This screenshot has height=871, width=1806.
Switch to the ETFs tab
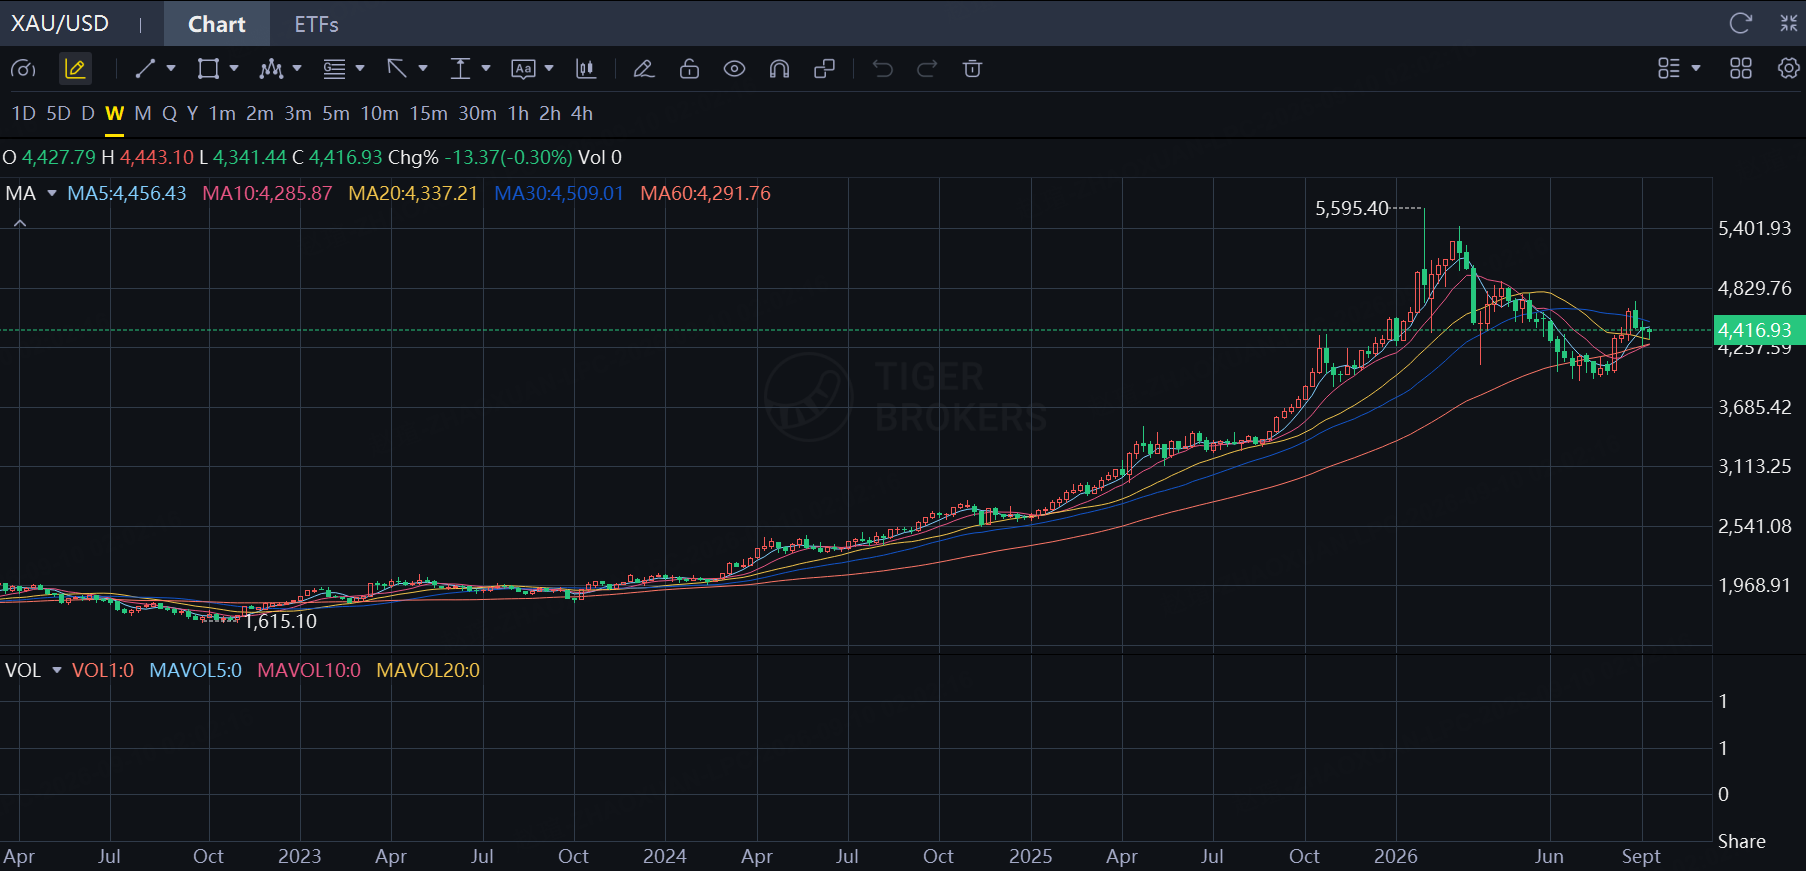[x=316, y=24]
